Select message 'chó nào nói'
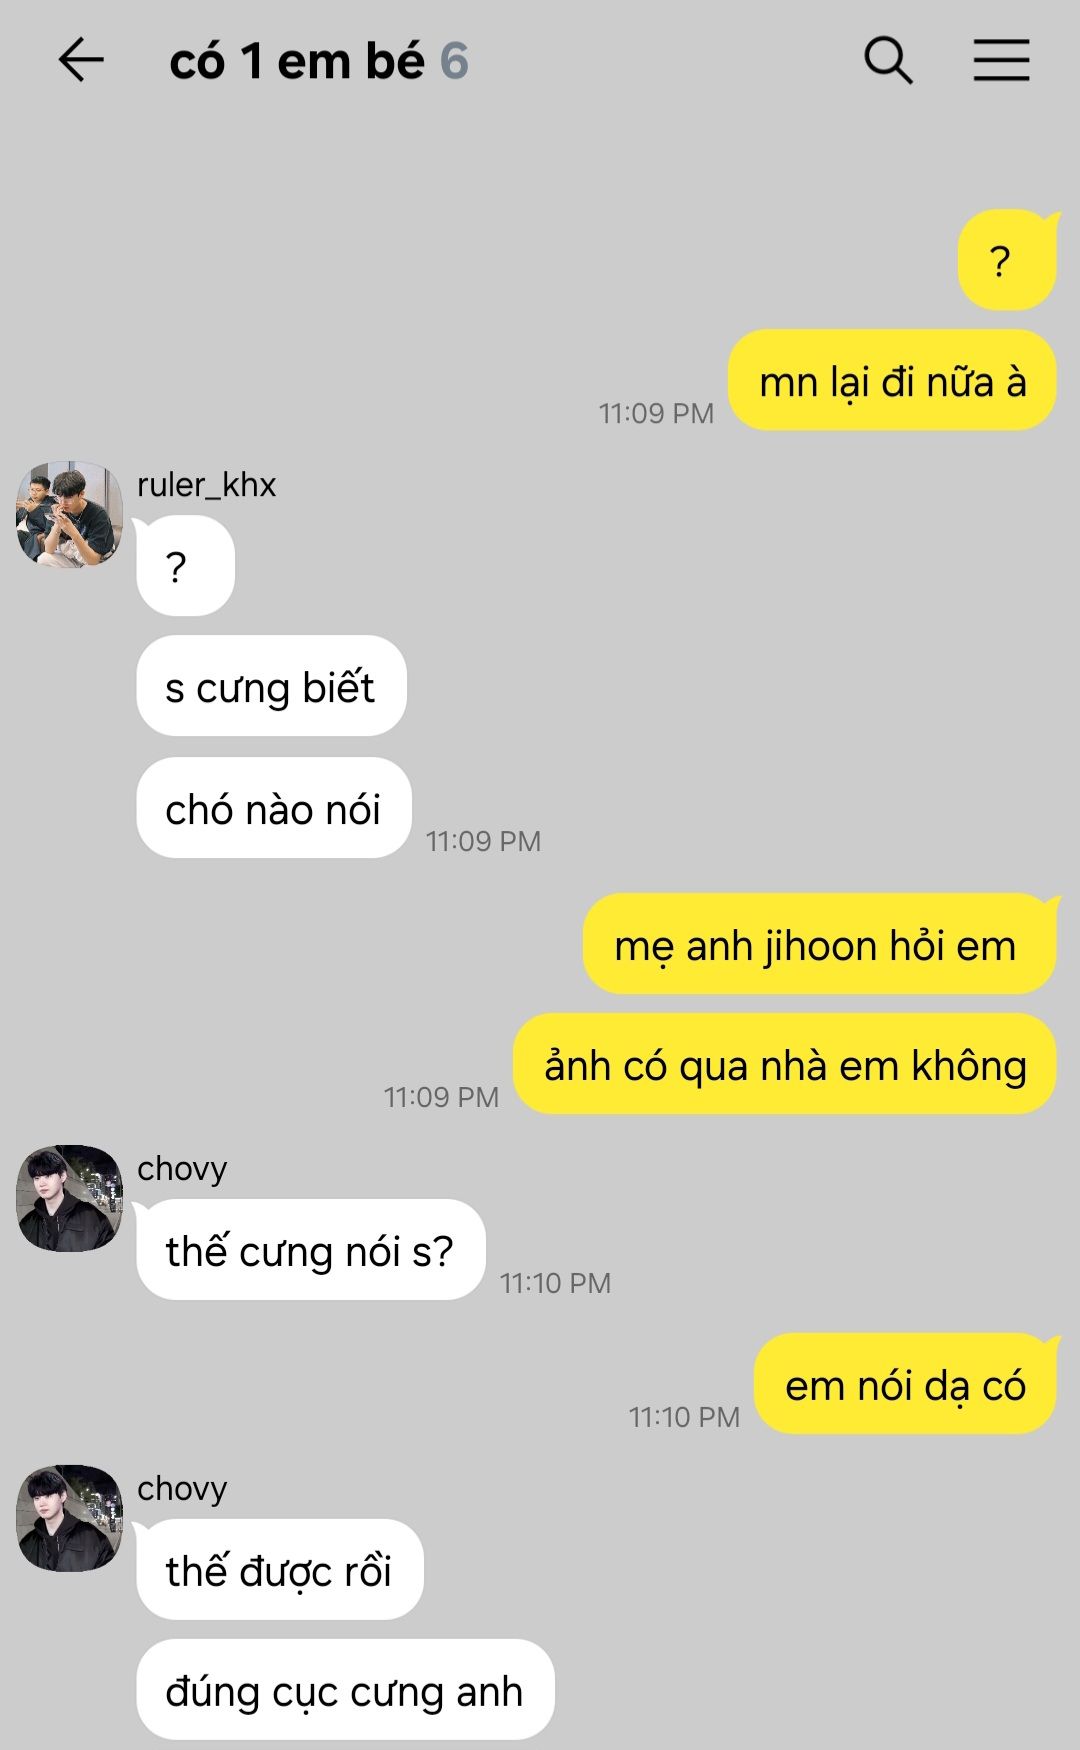The image size is (1080, 1750). pyautogui.click(x=274, y=808)
